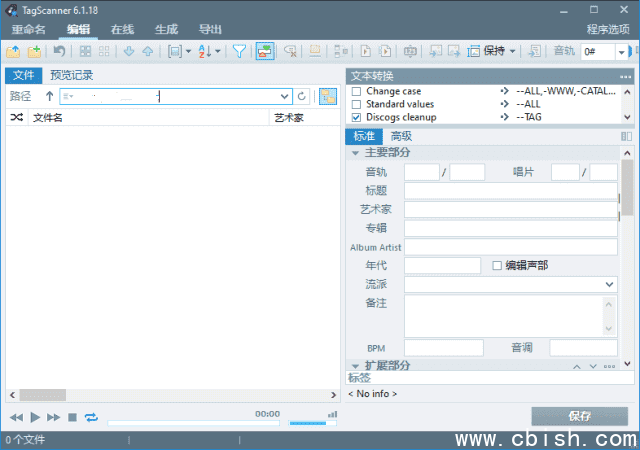Tick the Standard values checkbox
The width and height of the screenshot is (640, 450).
coord(356,104)
